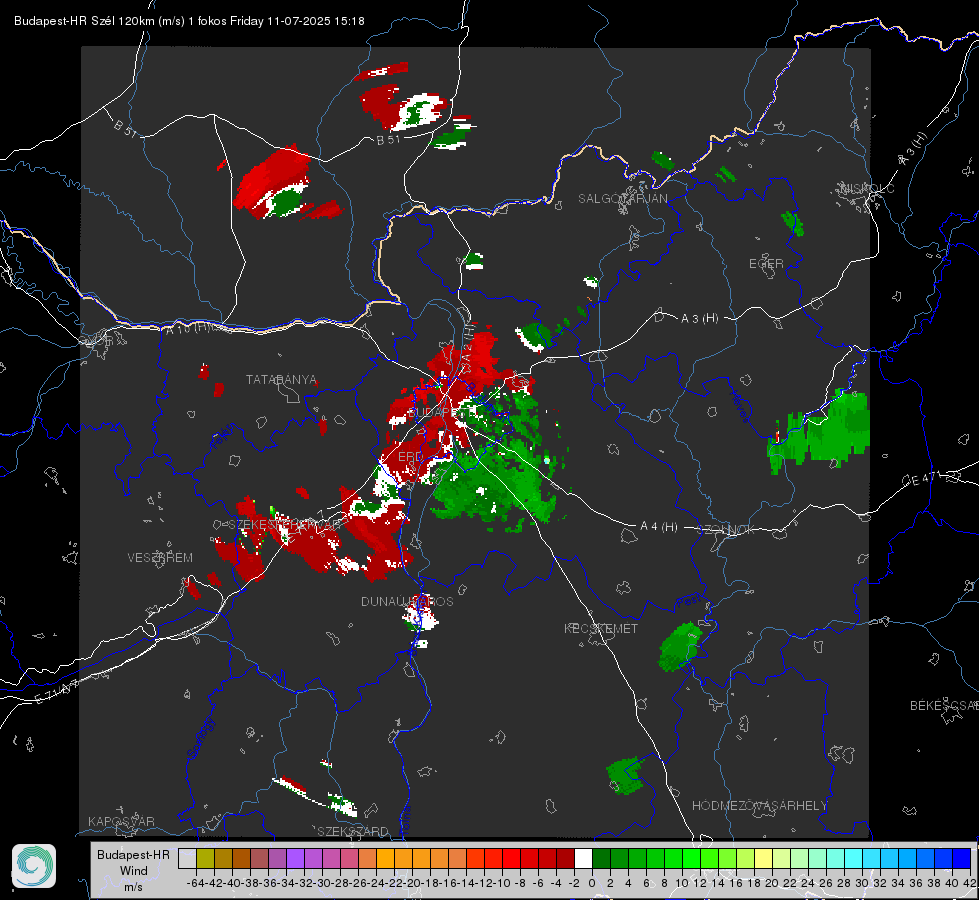Click the HÓDMEZŐVÁSÁRHELY city label
The height and width of the screenshot is (900, 979).
759,806
